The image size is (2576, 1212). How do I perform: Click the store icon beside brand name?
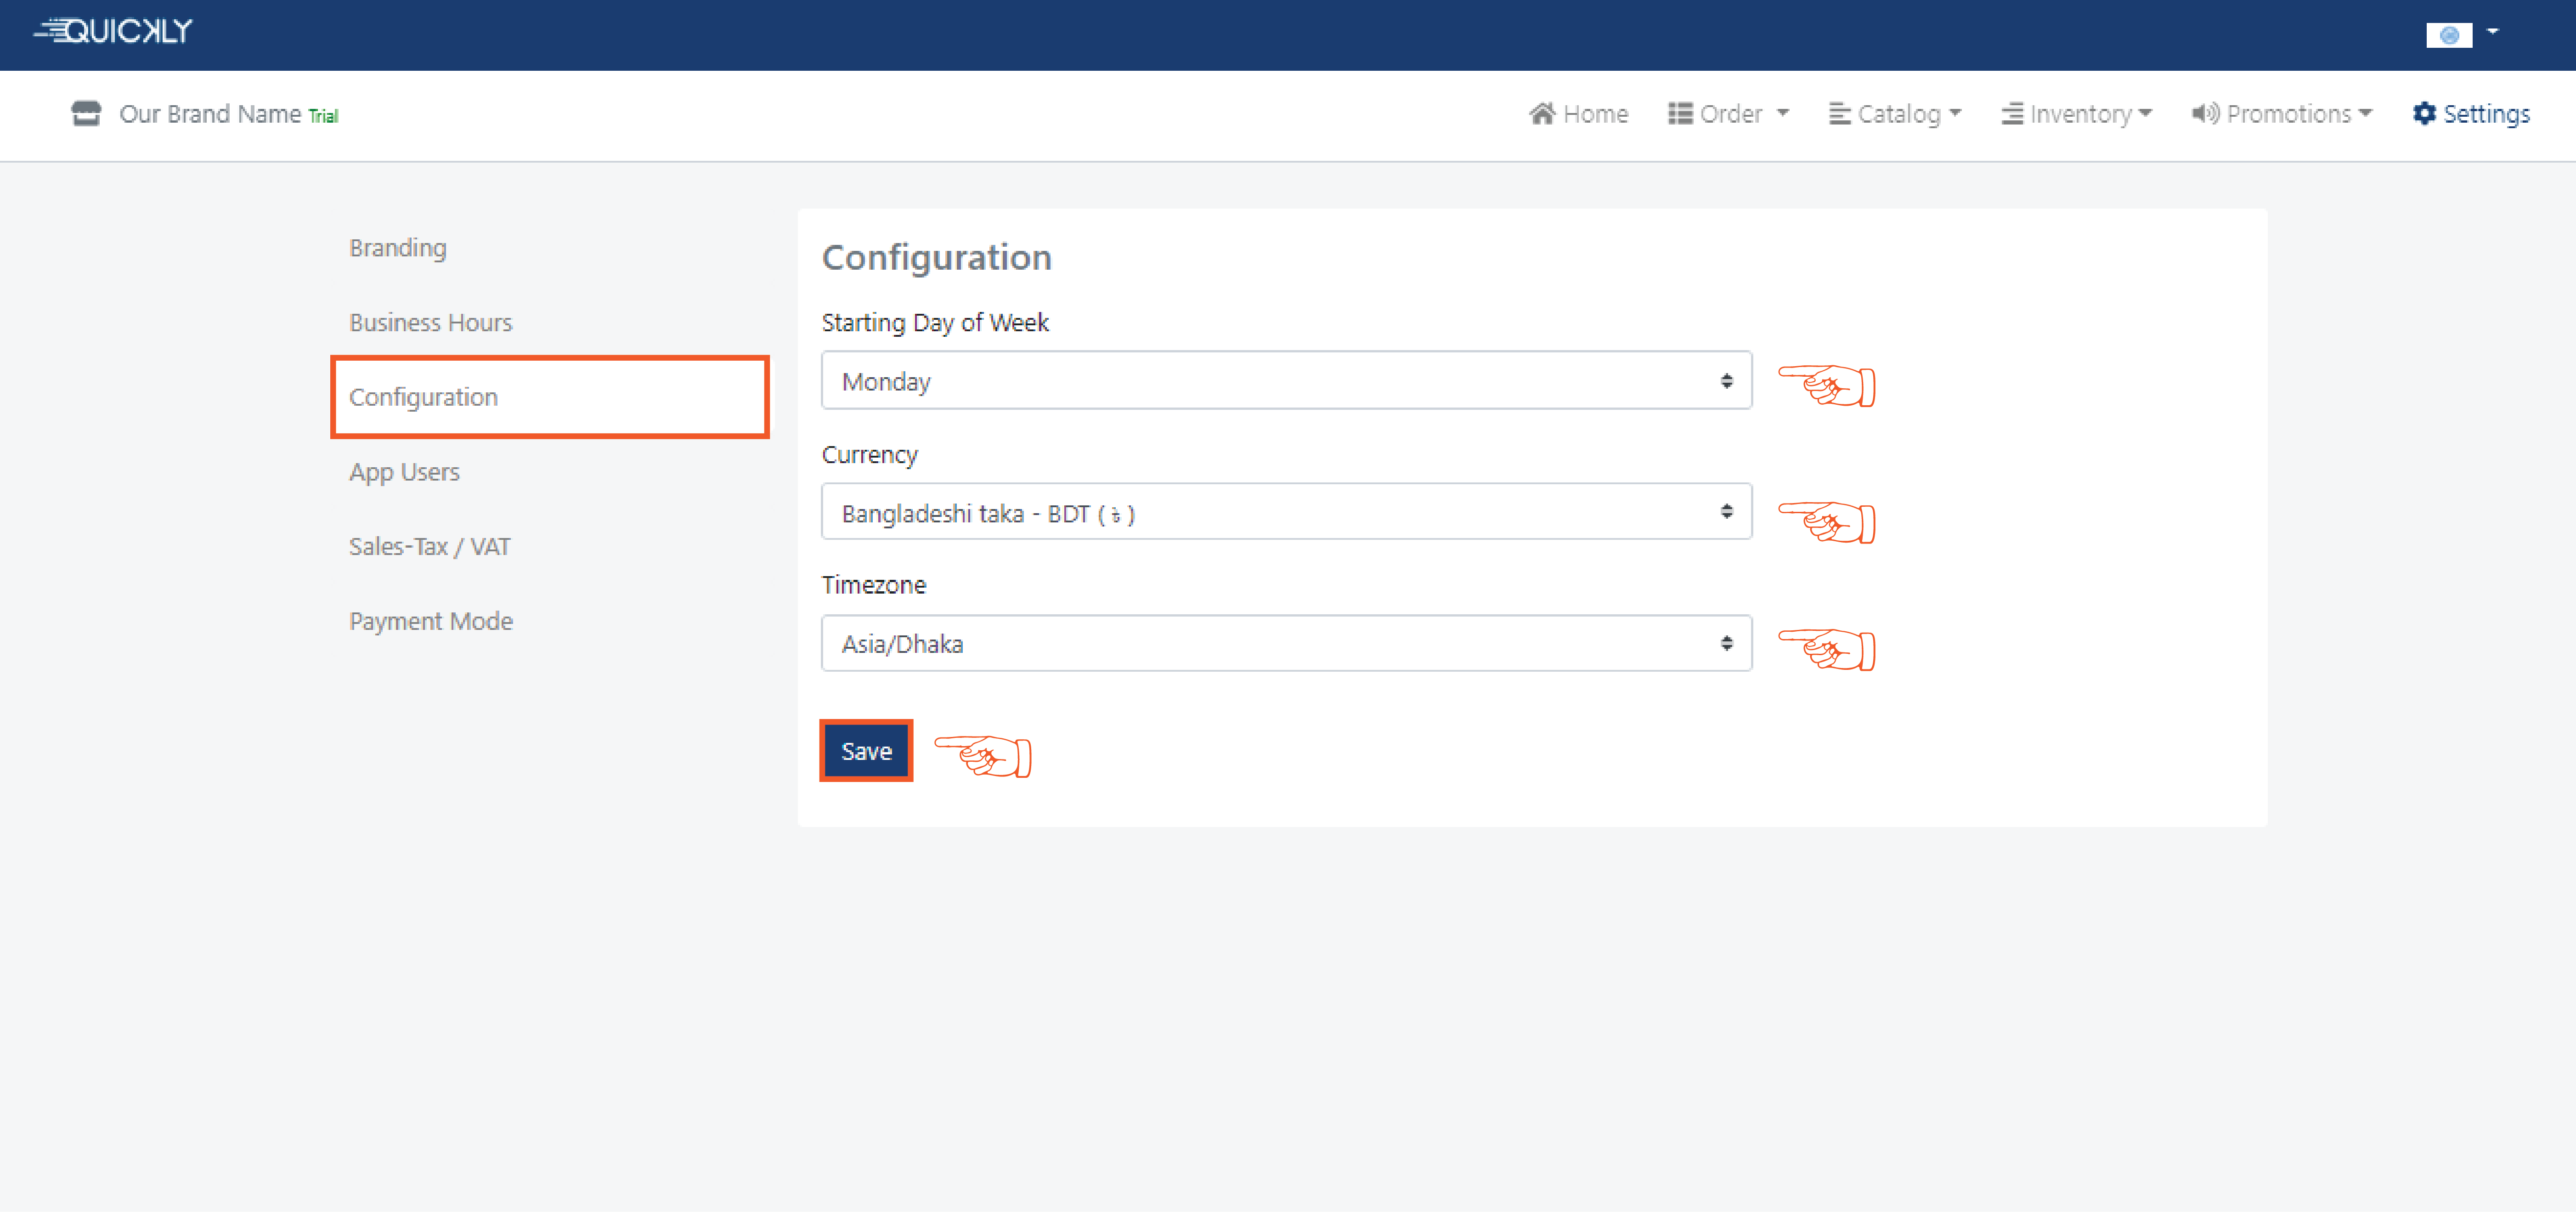86,114
